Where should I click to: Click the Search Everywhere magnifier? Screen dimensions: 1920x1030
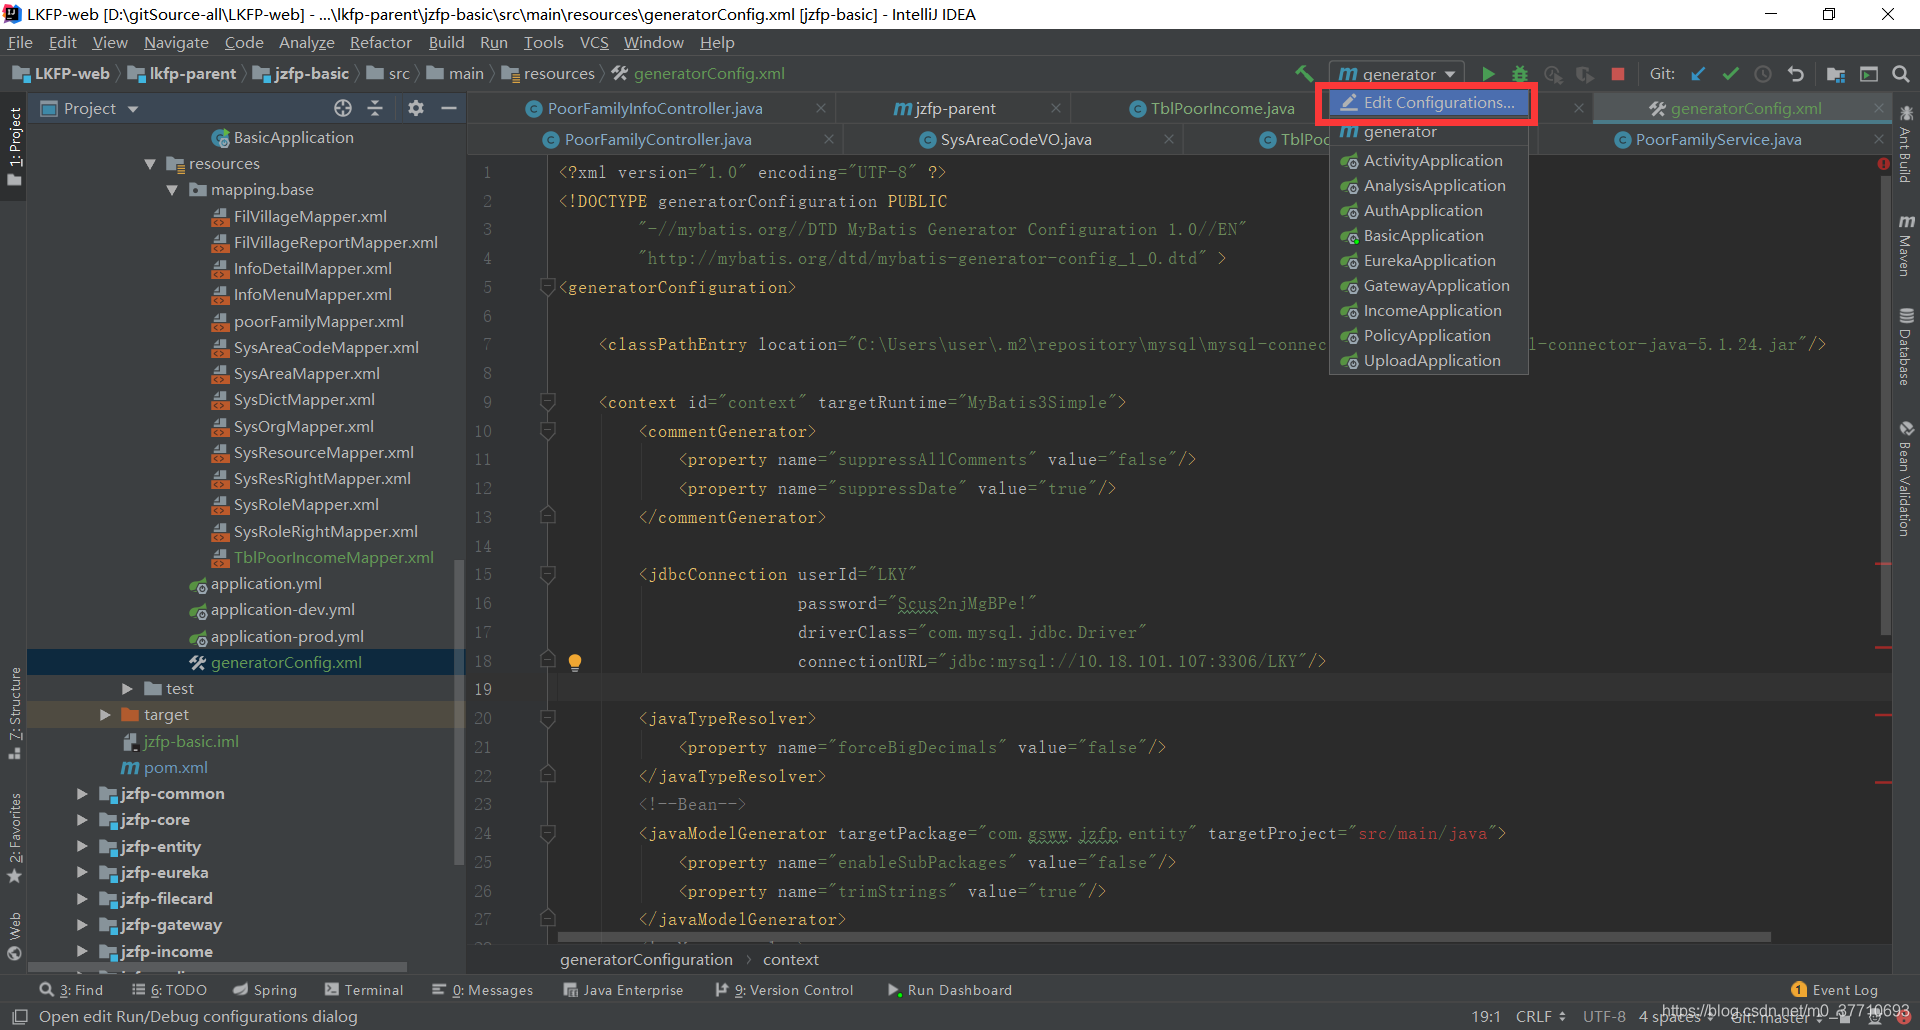[x=1901, y=74]
